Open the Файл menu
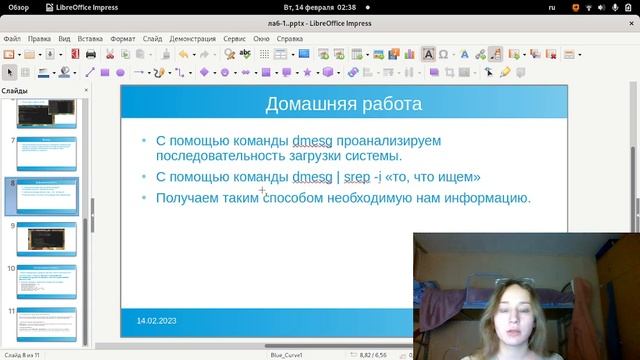The image size is (640, 360). point(12,39)
